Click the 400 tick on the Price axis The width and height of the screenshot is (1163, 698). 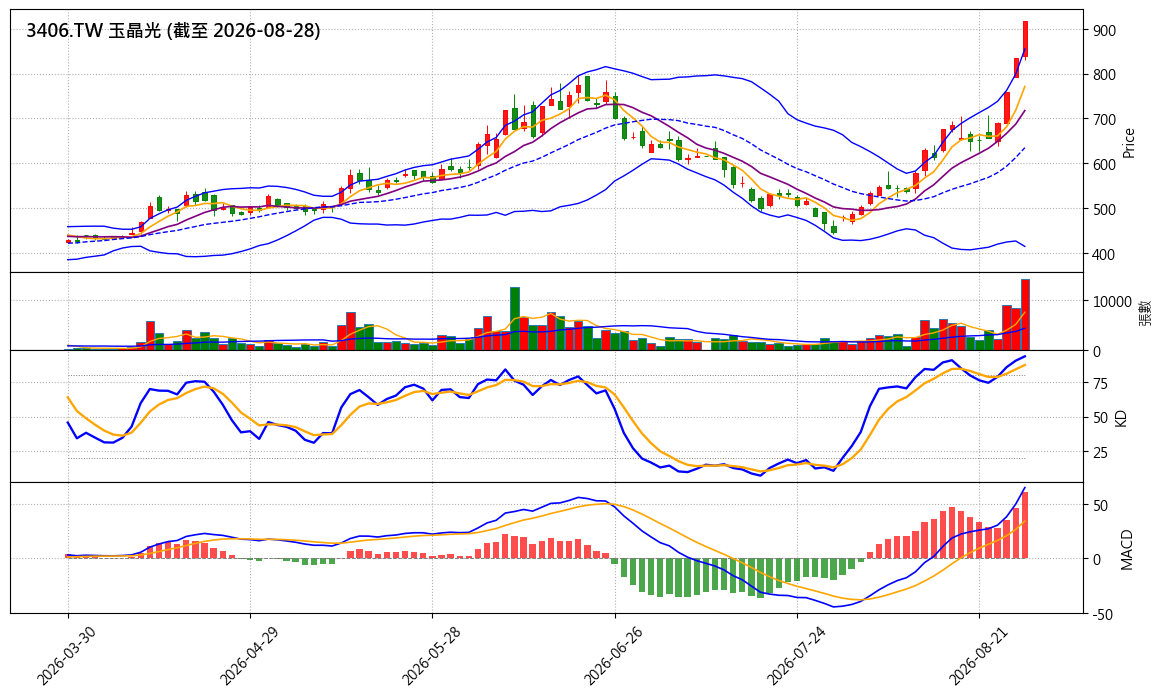1104,254
